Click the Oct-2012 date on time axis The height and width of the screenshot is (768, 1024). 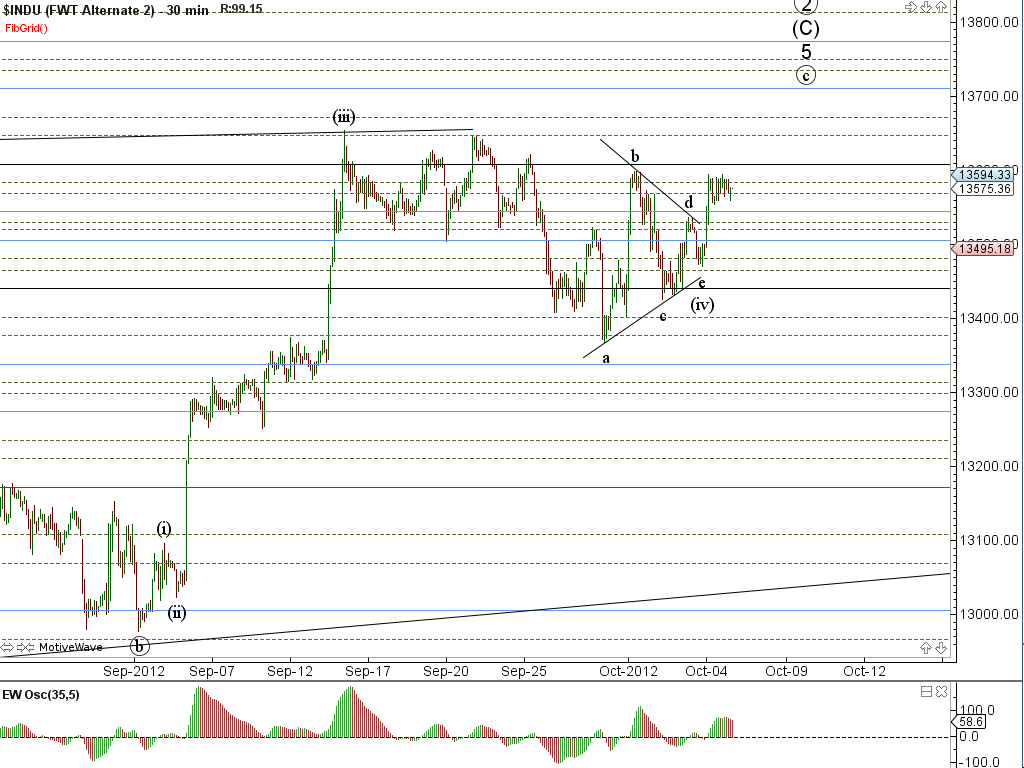(629, 670)
